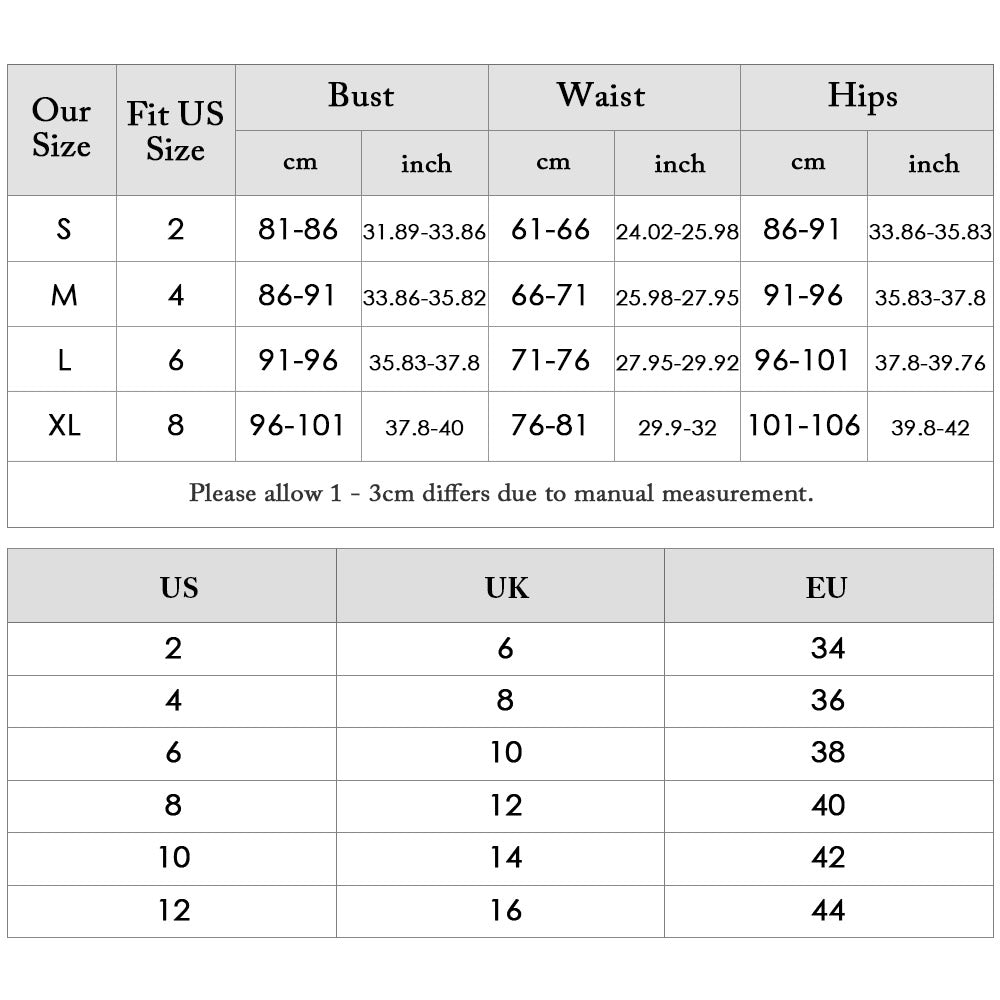Select UK size 14 cell

506,858
